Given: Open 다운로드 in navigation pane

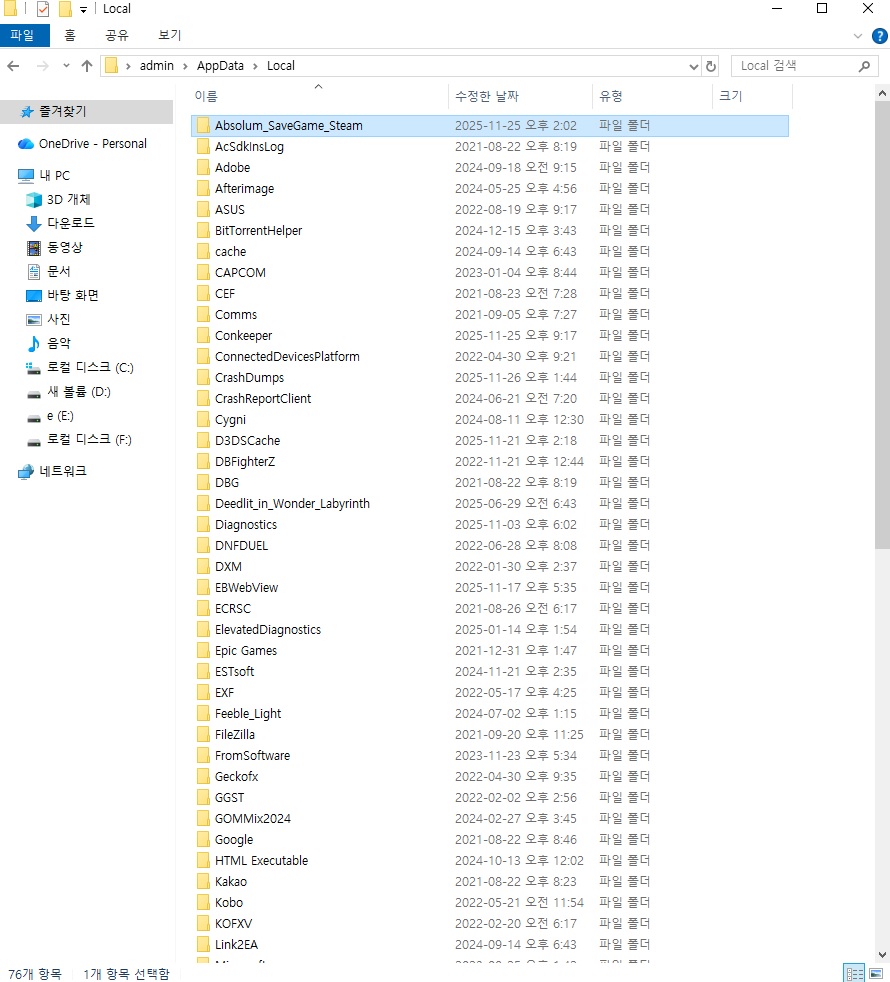Looking at the screenshot, I should (x=70, y=224).
